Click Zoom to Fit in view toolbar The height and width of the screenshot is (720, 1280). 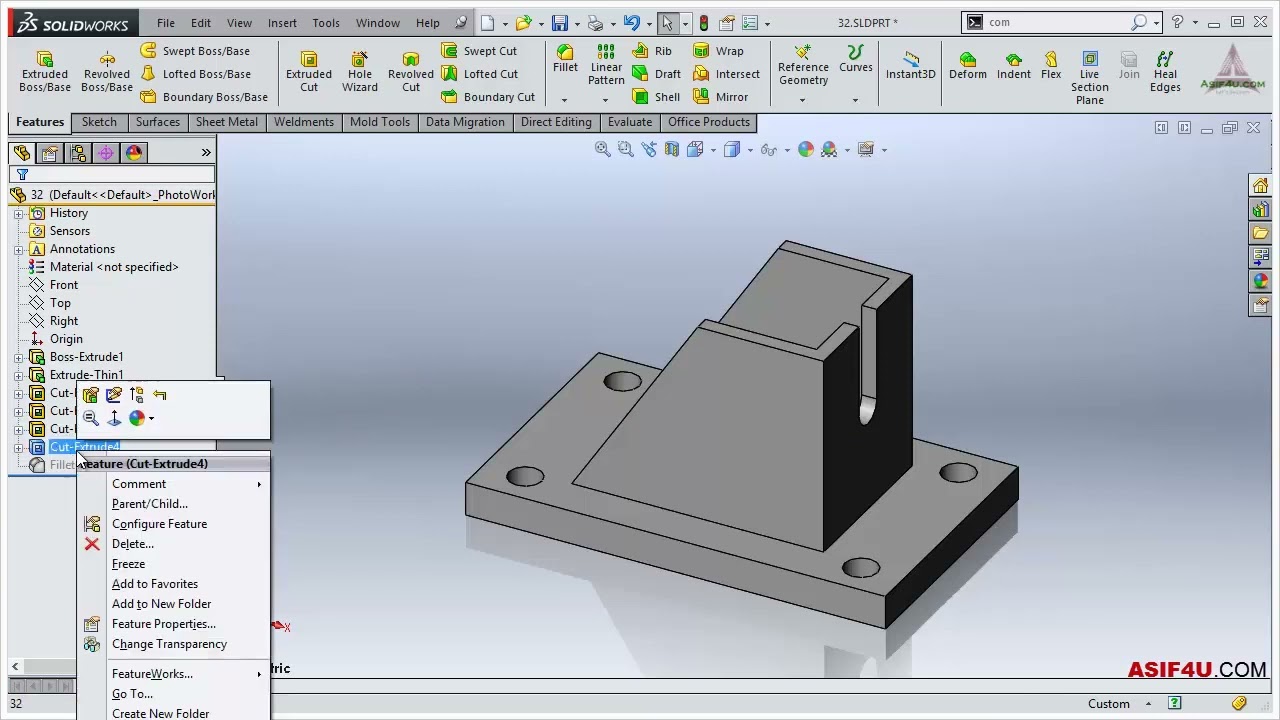pyautogui.click(x=603, y=149)
